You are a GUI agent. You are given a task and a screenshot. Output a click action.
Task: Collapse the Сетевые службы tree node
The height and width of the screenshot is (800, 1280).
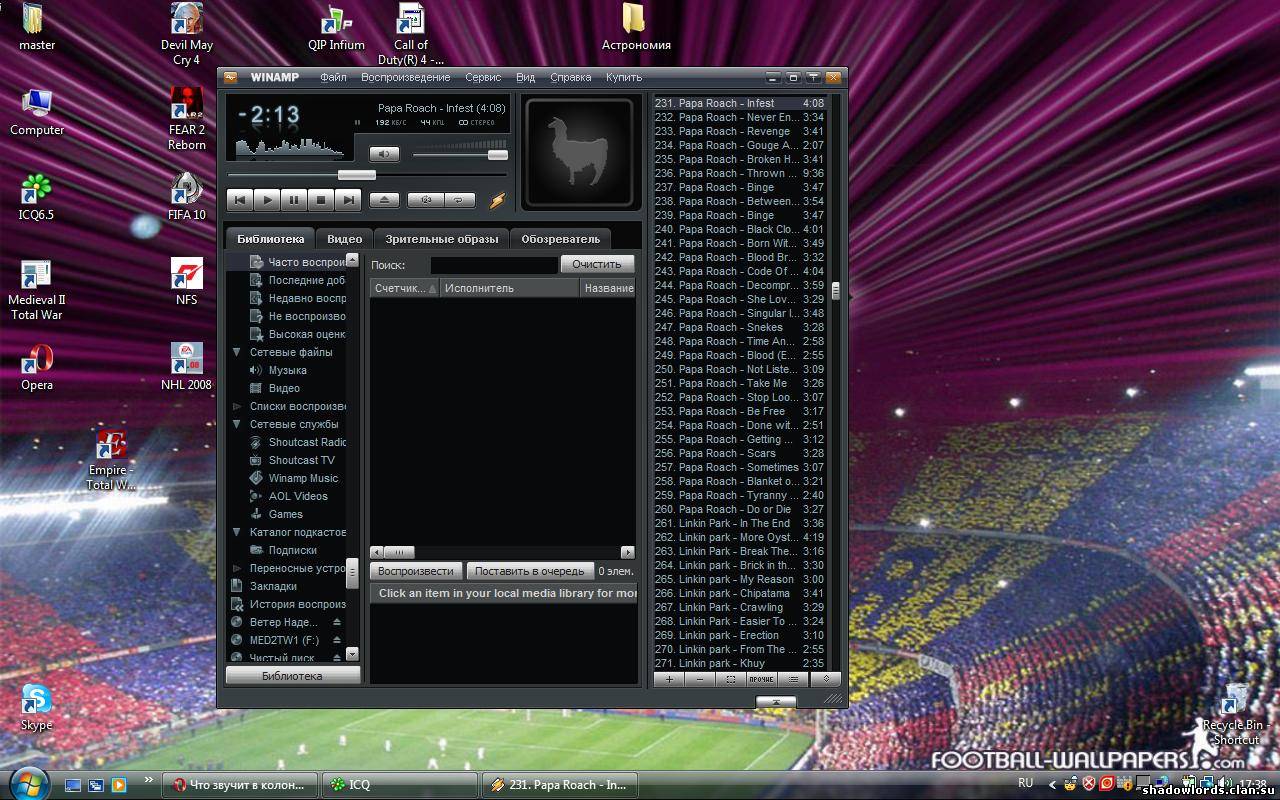pos(237,424)
